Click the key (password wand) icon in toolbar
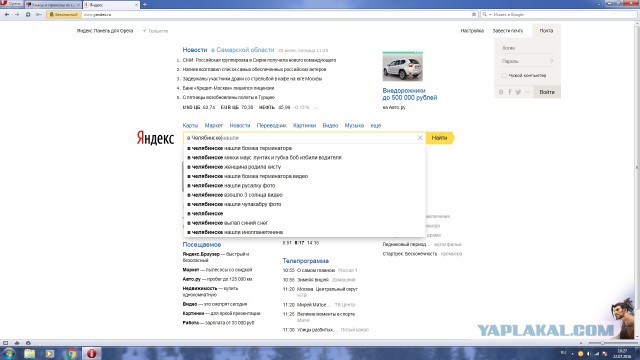The height and width of the screenshot is (360, 640). (x=38, y=14)
